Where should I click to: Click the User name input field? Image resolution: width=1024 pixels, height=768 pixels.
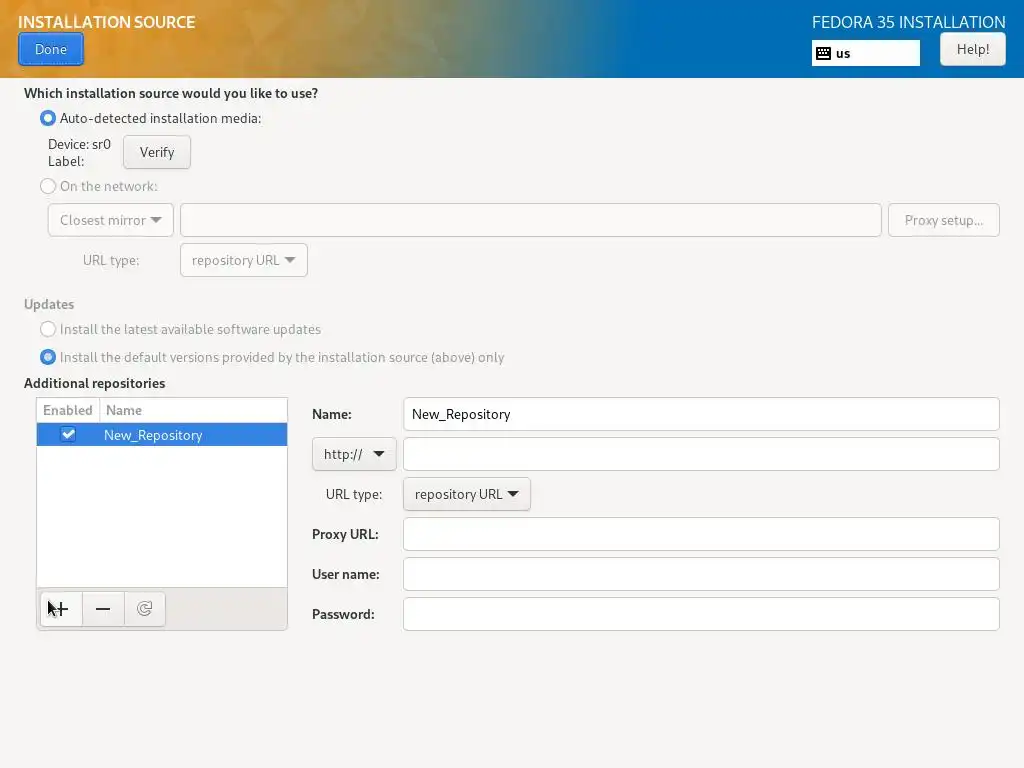701,574
